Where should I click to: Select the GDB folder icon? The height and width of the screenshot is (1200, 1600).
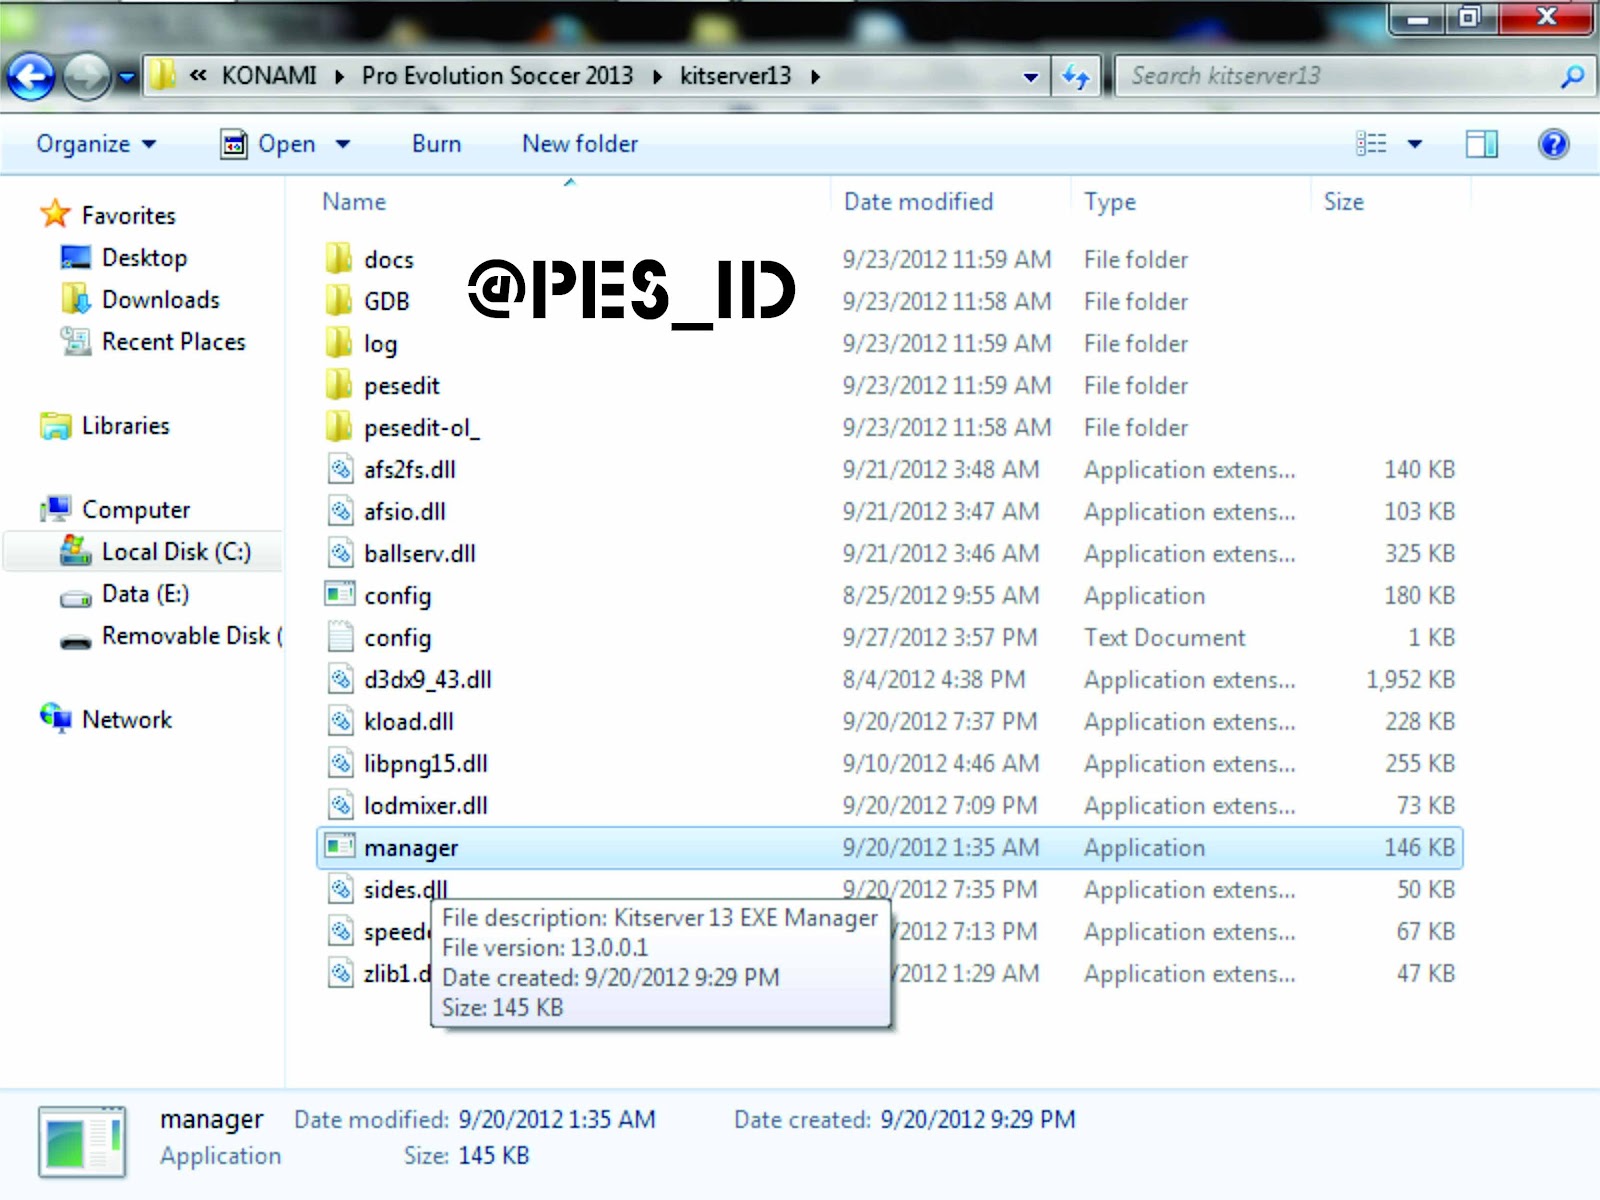coord(339,300)
